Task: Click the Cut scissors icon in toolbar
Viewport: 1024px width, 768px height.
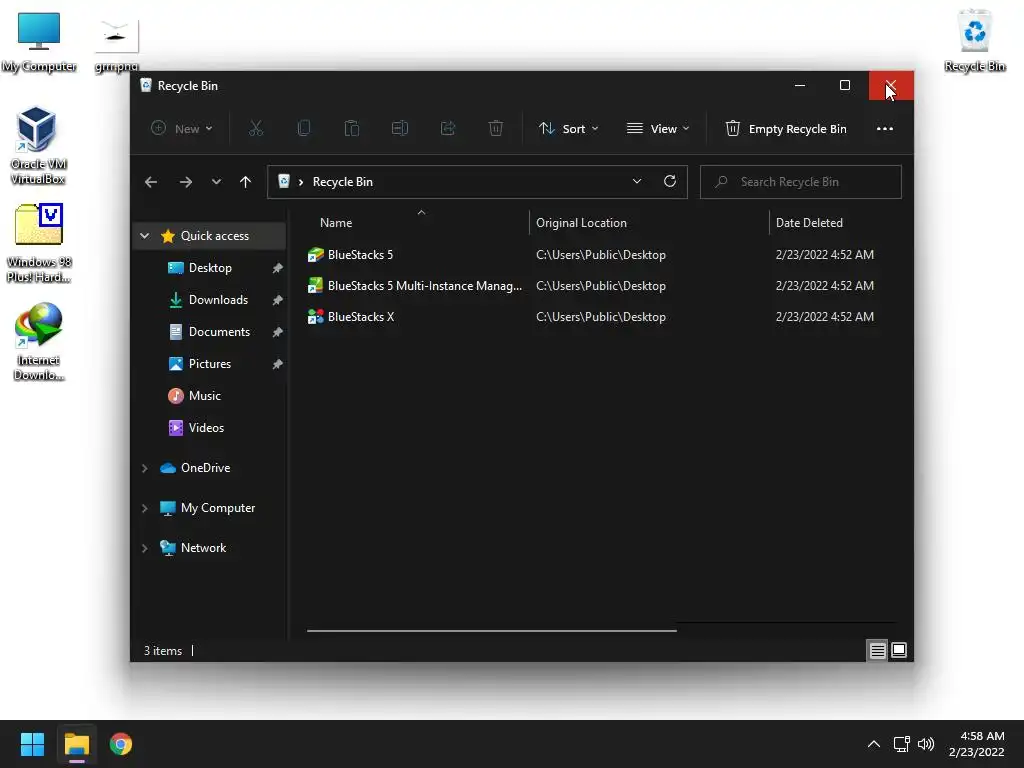Action: coord(255,129)
